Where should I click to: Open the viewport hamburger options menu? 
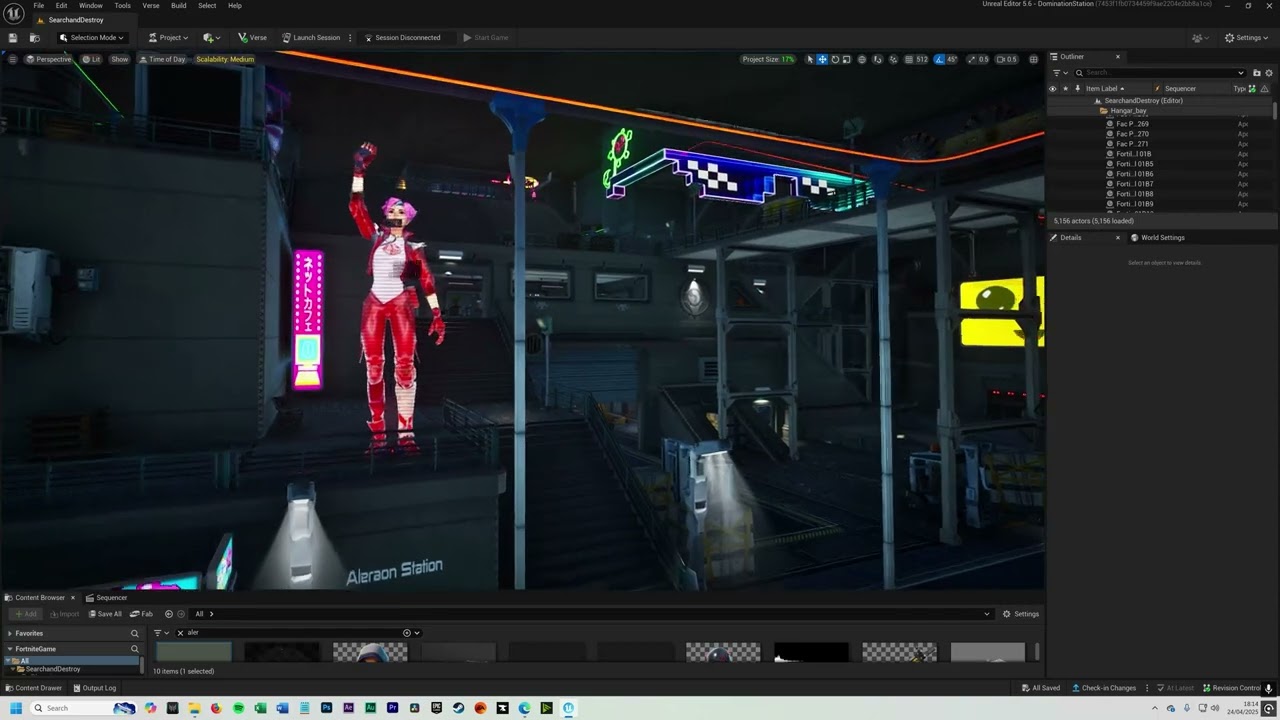pos(12,59)
